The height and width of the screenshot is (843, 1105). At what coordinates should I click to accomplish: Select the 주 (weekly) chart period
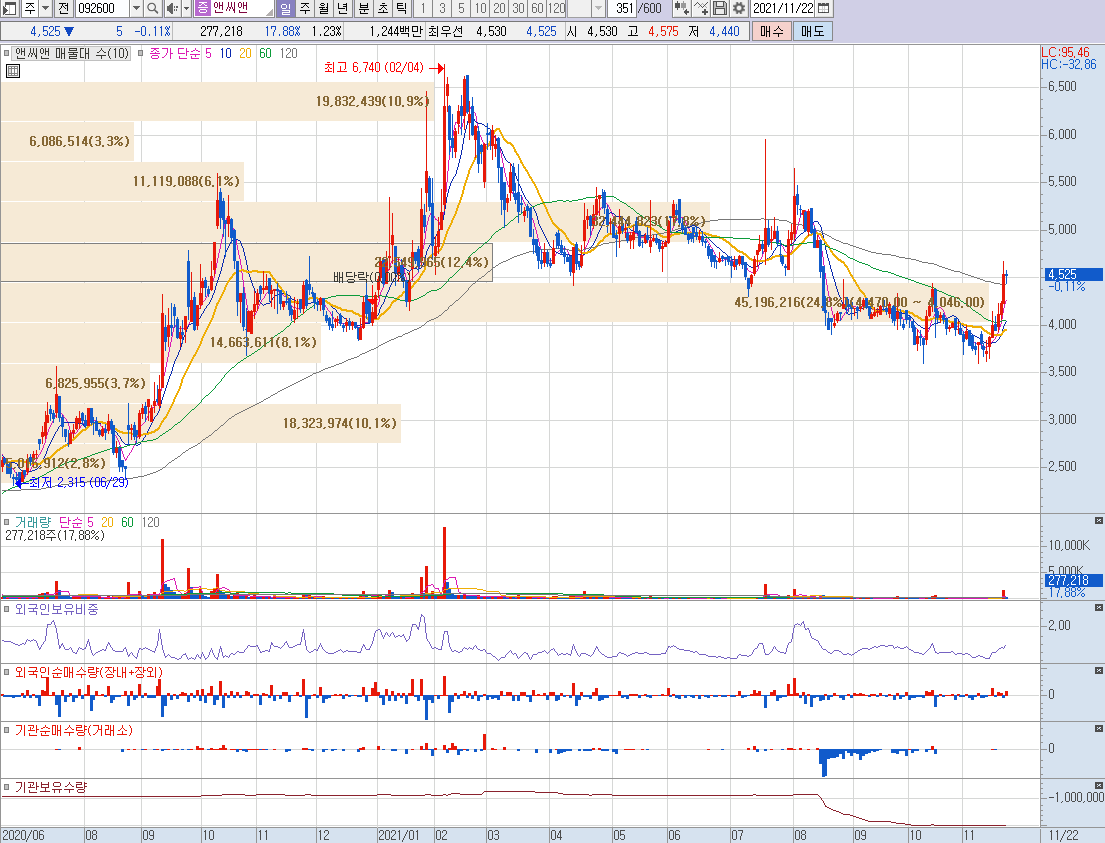pos(304,8)
